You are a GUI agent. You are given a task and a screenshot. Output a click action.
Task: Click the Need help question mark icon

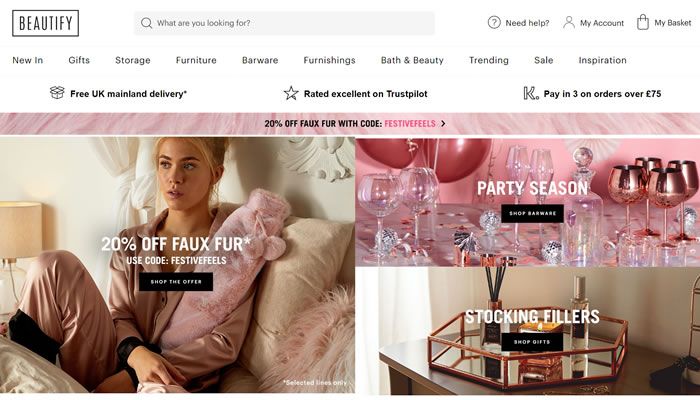point(494,22)
